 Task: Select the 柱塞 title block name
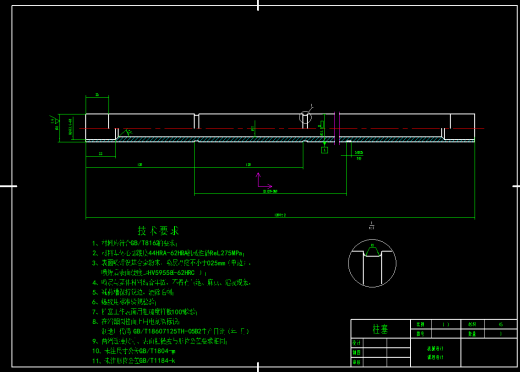tap(380, 329)
